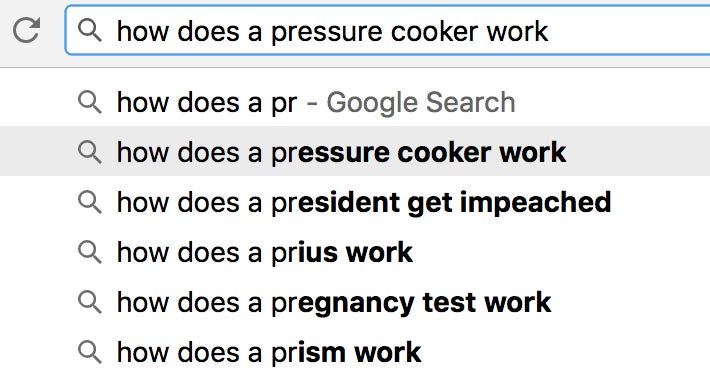Choose 'how does a pregnancy test work' suggestion
This screenshot has width=710, height=376.
(x=355, y=302)
